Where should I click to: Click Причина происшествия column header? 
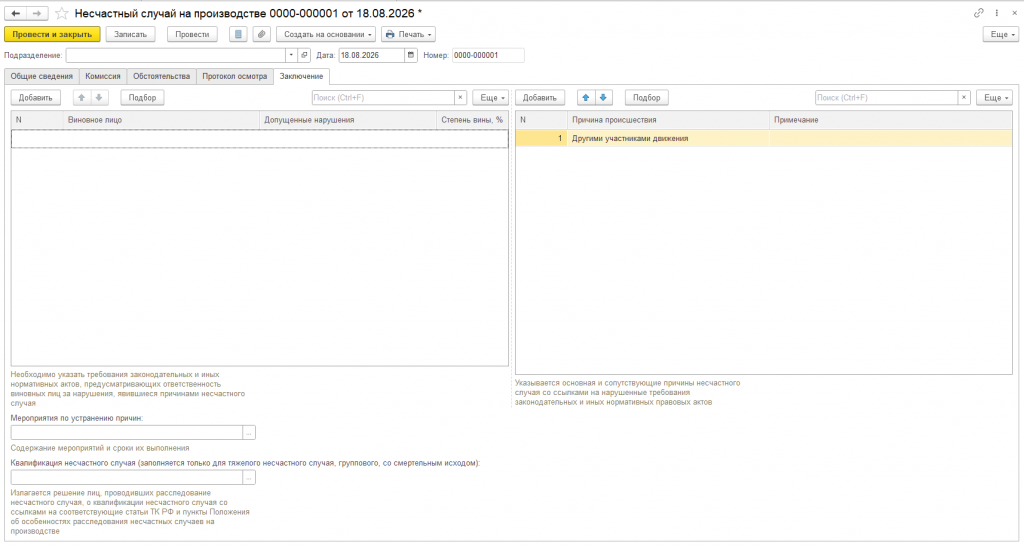668,120
